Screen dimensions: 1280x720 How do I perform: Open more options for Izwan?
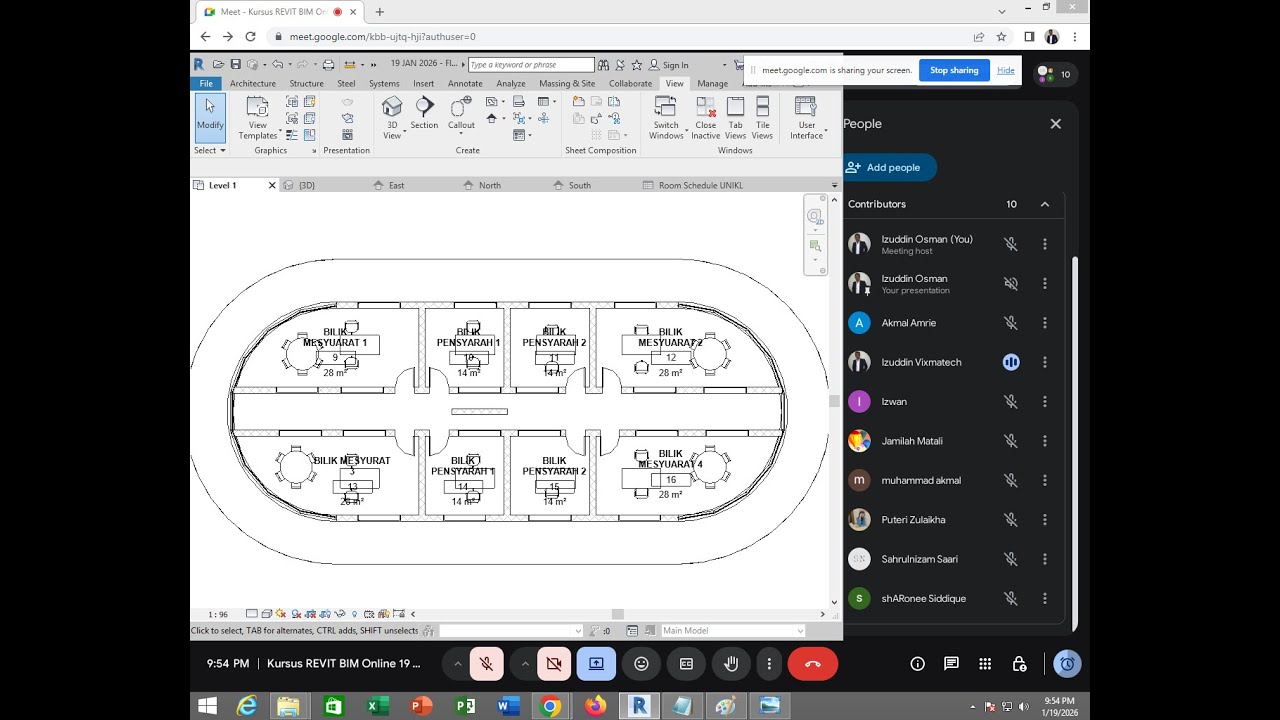click(1045, 402)
